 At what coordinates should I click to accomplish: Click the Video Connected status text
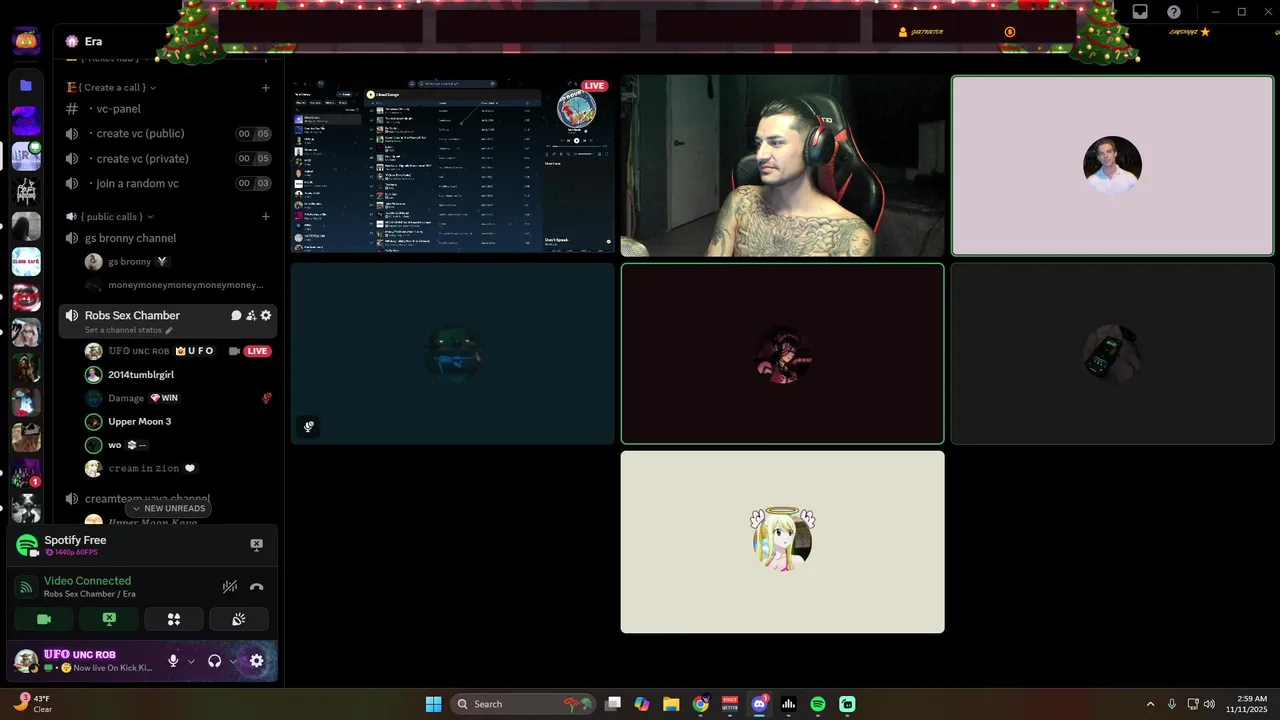87,581
